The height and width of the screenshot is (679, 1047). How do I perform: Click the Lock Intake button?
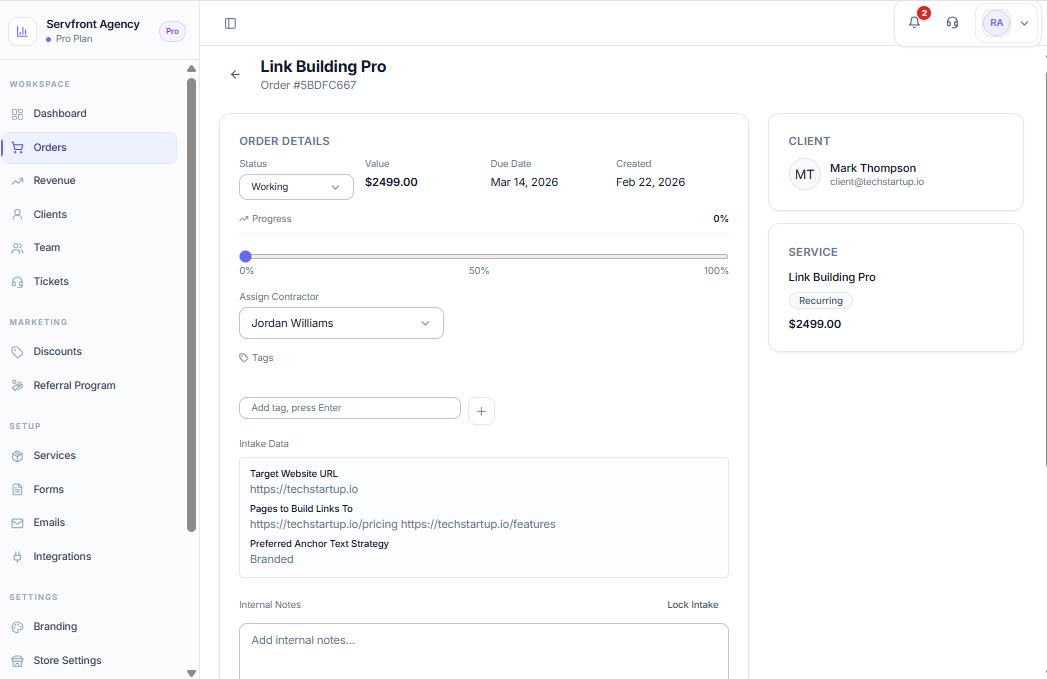point(692,605)
